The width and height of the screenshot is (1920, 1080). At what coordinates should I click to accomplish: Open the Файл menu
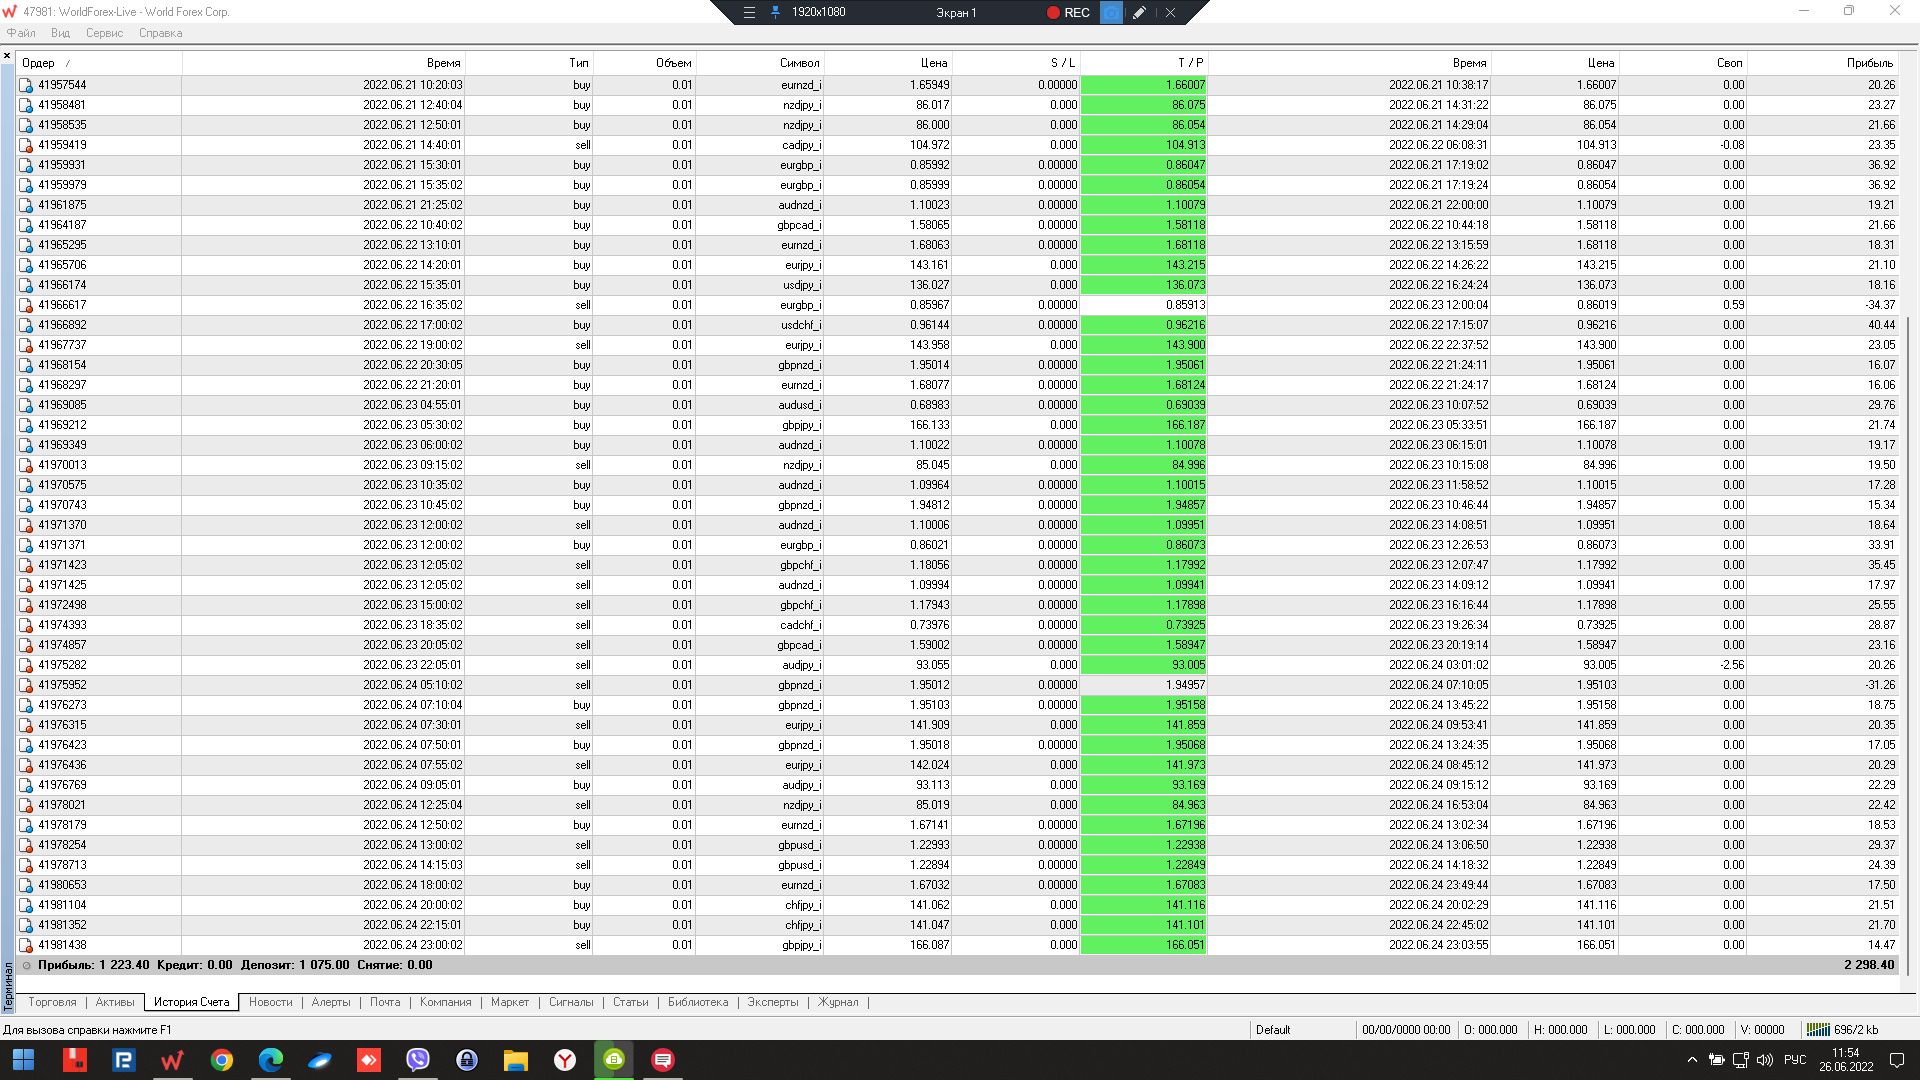click(21, 33)
